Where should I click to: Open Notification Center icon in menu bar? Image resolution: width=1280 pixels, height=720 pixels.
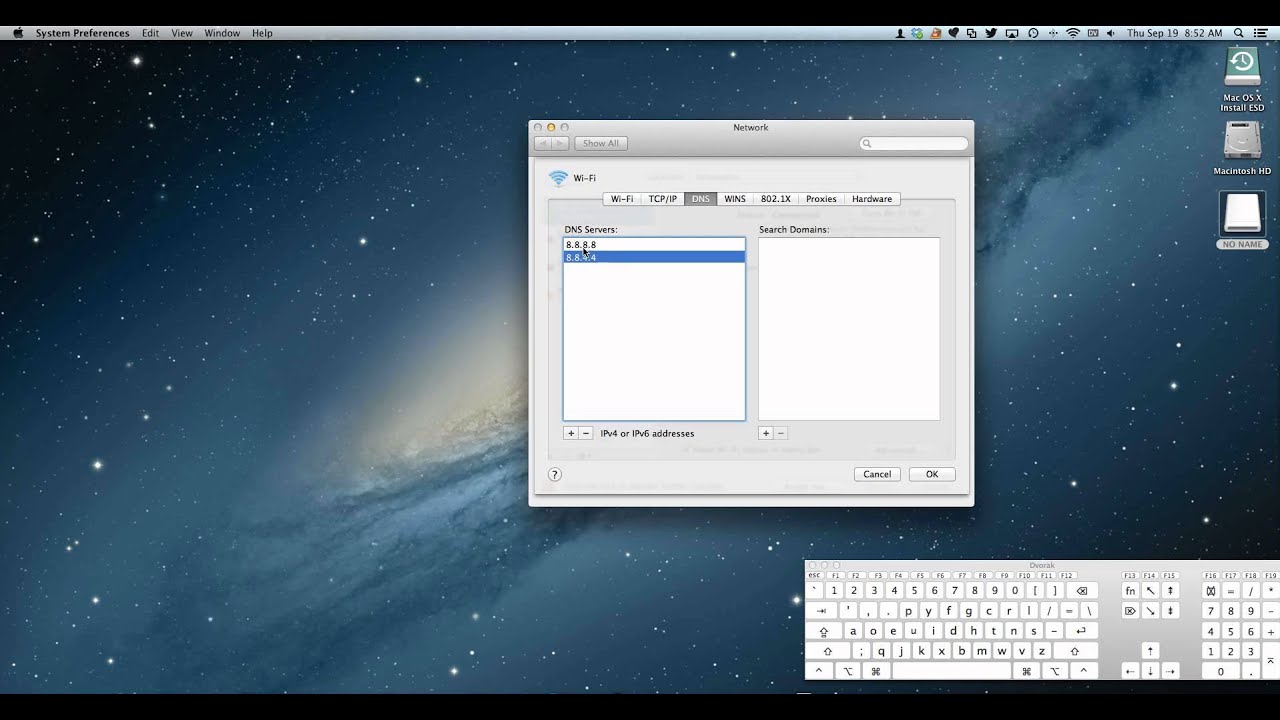1263,33
